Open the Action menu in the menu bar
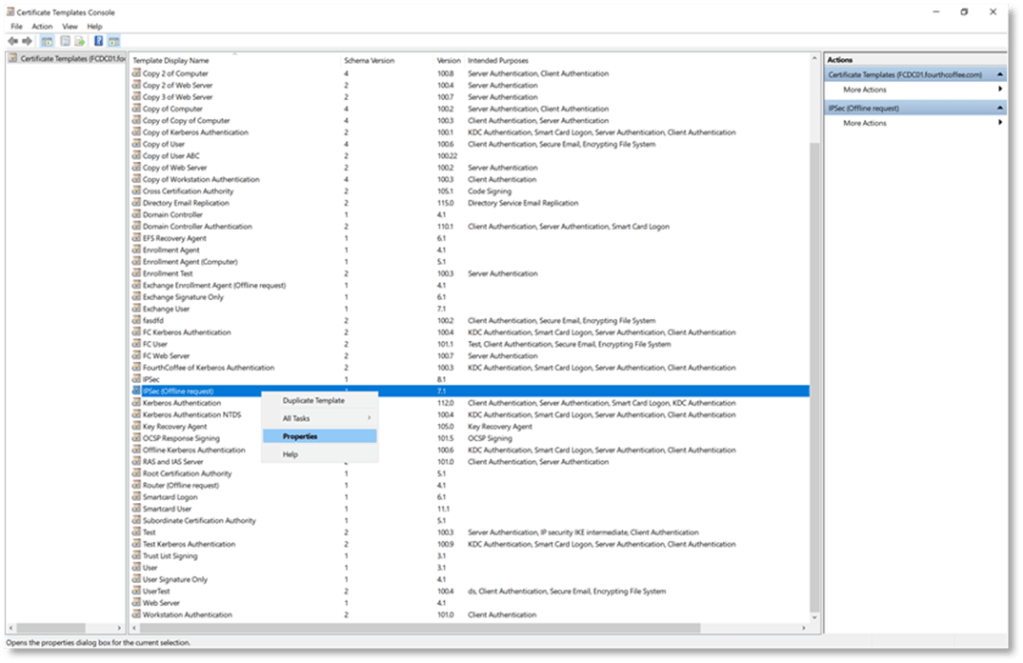The image size is (1023, 663). coord(42,26)
